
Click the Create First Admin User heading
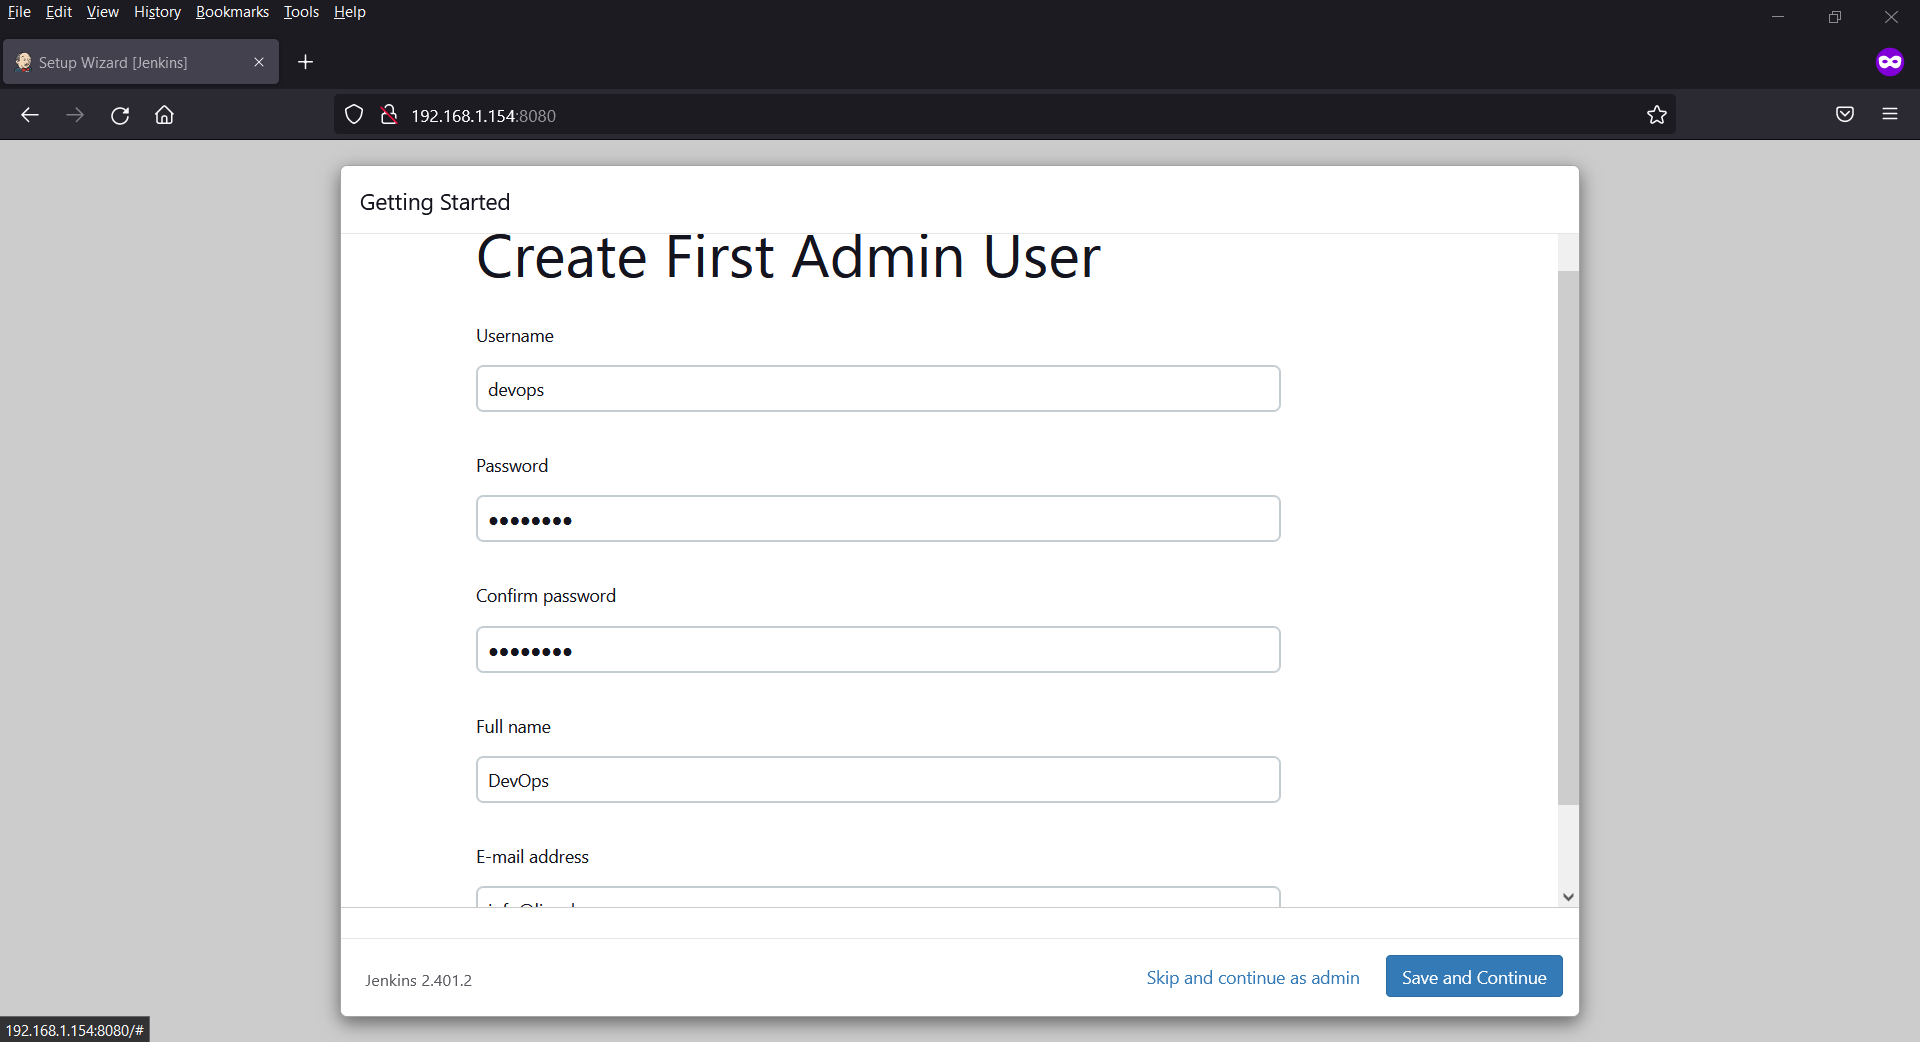pos(788,257)
